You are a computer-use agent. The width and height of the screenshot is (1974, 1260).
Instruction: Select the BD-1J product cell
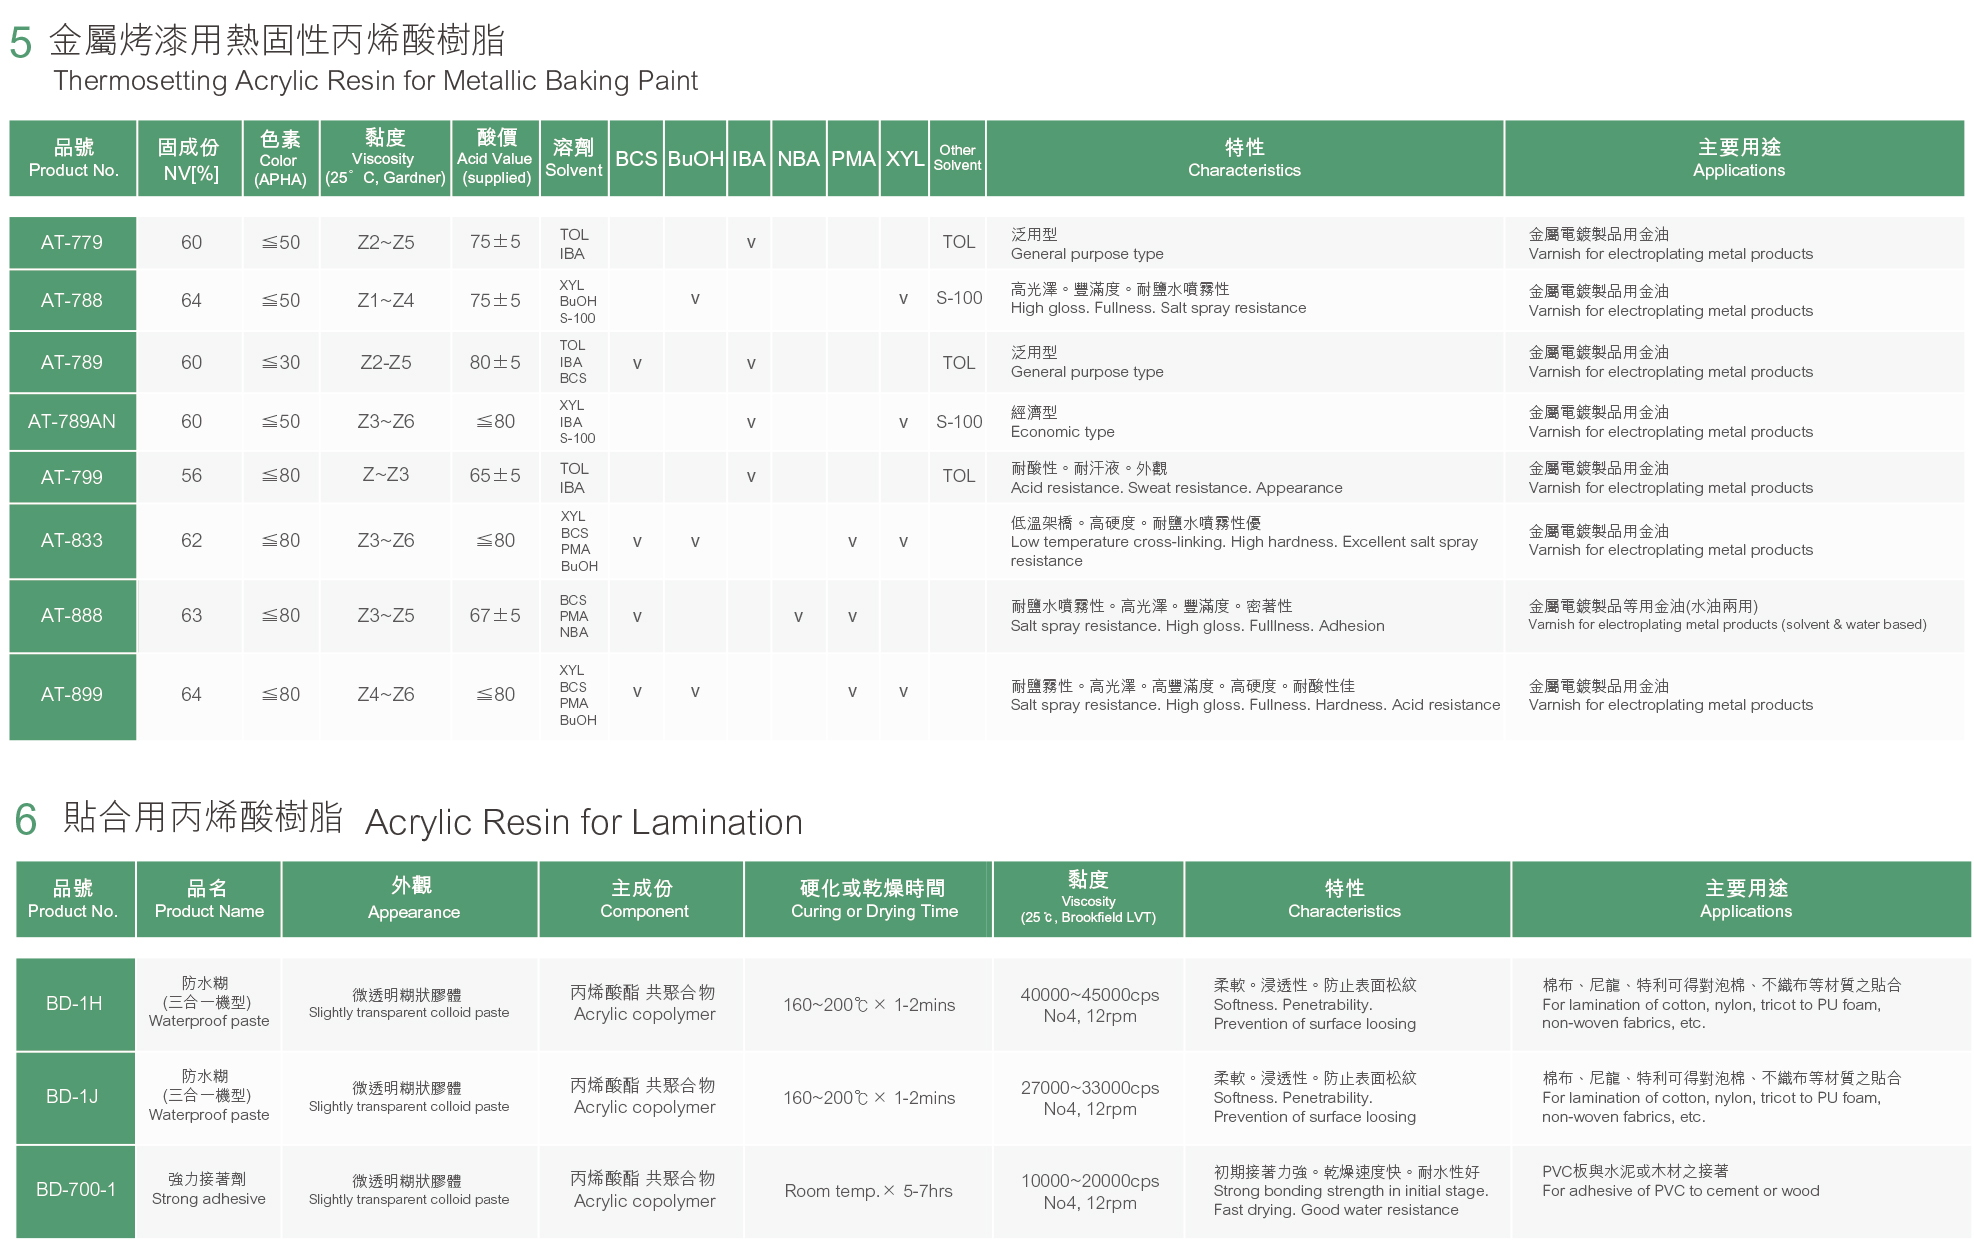[x=75, y=1096]
